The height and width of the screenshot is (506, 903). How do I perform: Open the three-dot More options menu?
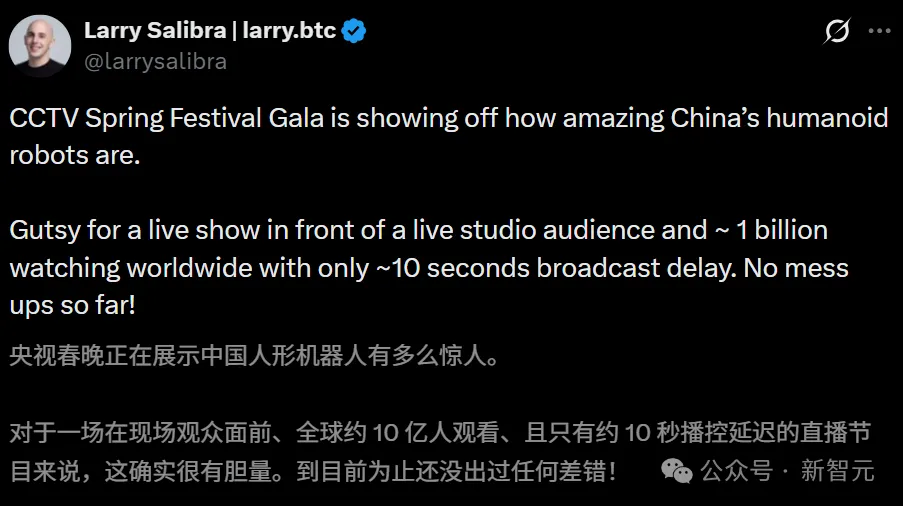879,31
